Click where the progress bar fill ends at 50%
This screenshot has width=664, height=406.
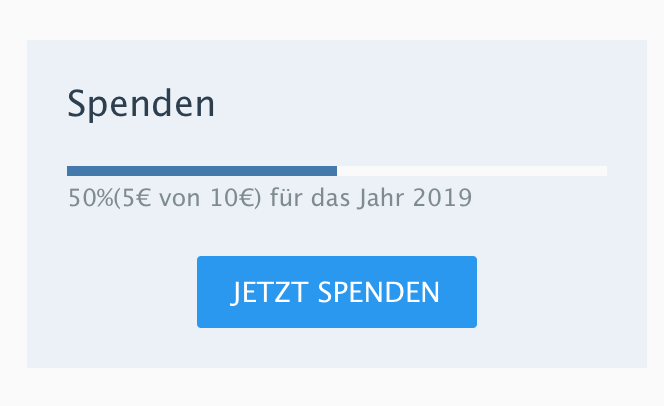[x=336, y=171]
